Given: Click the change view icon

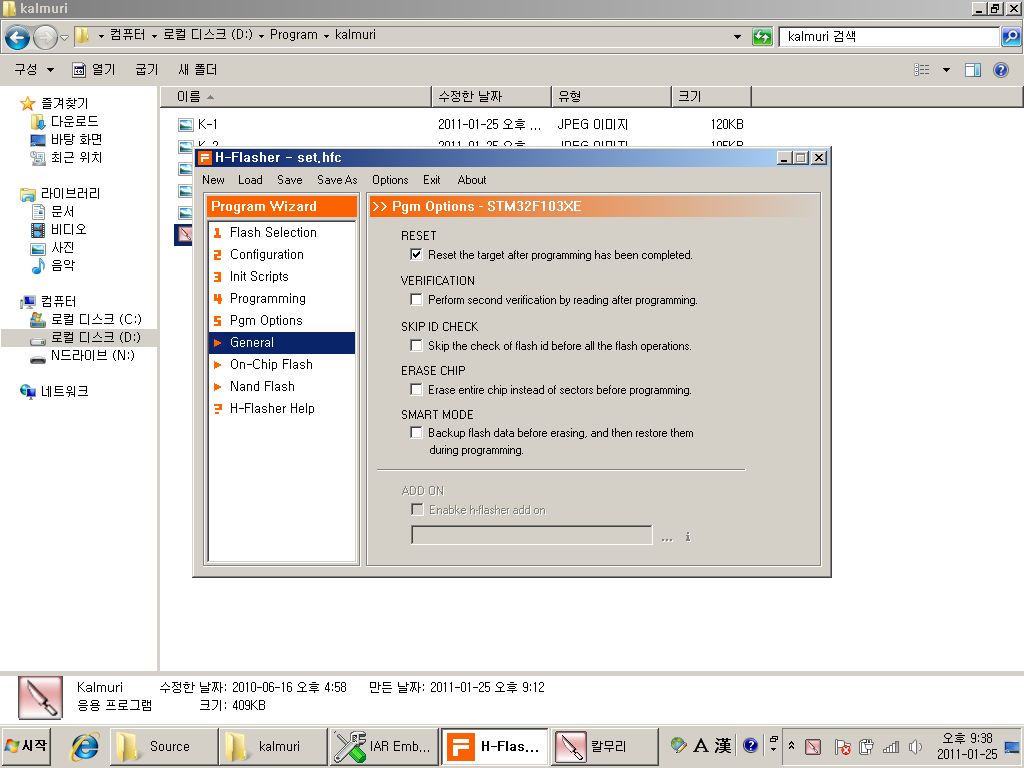Looking at the screenshot, I should (921, 70).
